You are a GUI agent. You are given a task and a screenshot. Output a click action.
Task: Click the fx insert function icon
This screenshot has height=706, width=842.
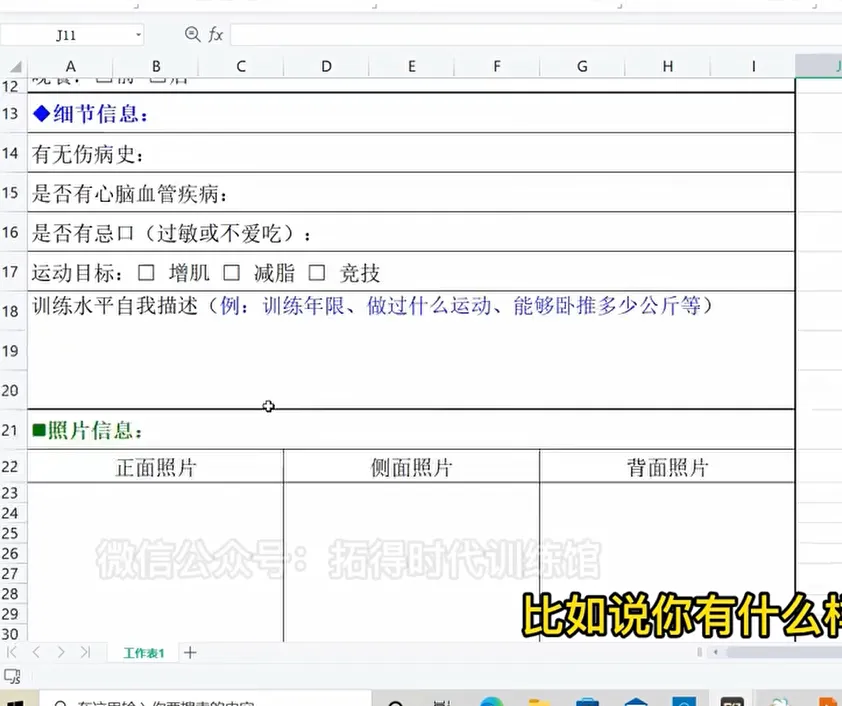(x=216, y=35)
